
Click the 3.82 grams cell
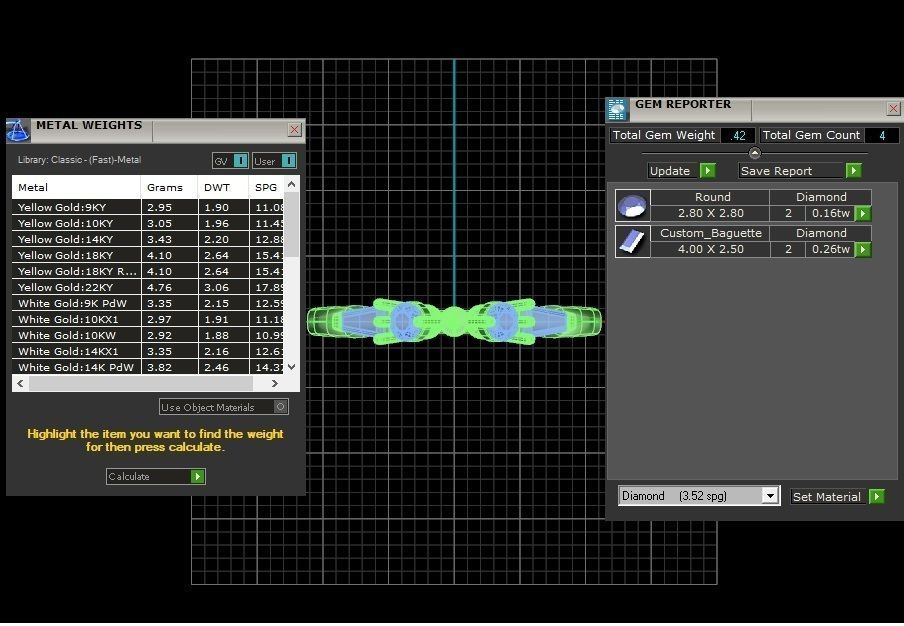coord(170,367)
